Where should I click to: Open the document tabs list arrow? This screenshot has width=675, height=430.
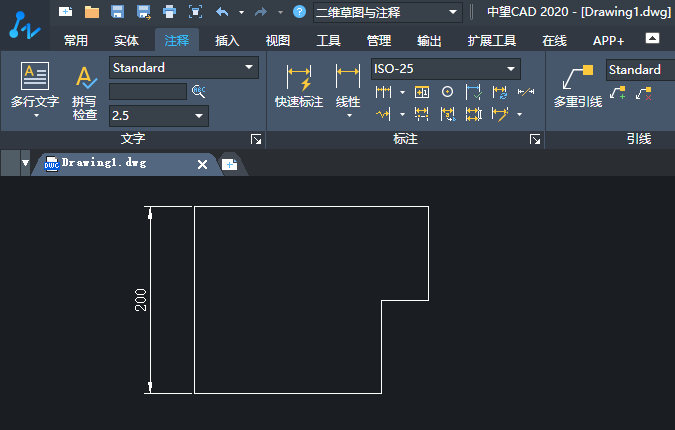click(x=25, y=163)
